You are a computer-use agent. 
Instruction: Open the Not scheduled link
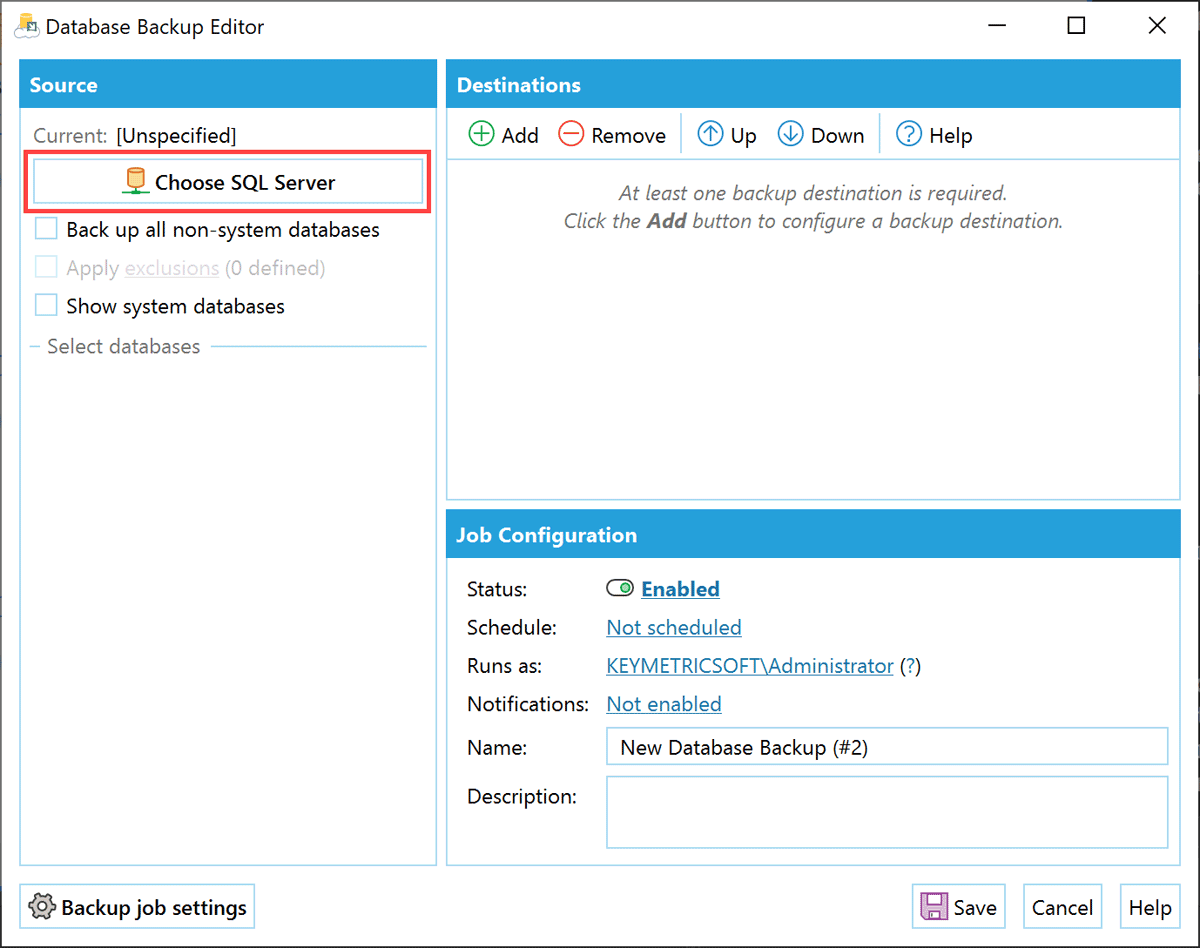click(x=674, y=627)
